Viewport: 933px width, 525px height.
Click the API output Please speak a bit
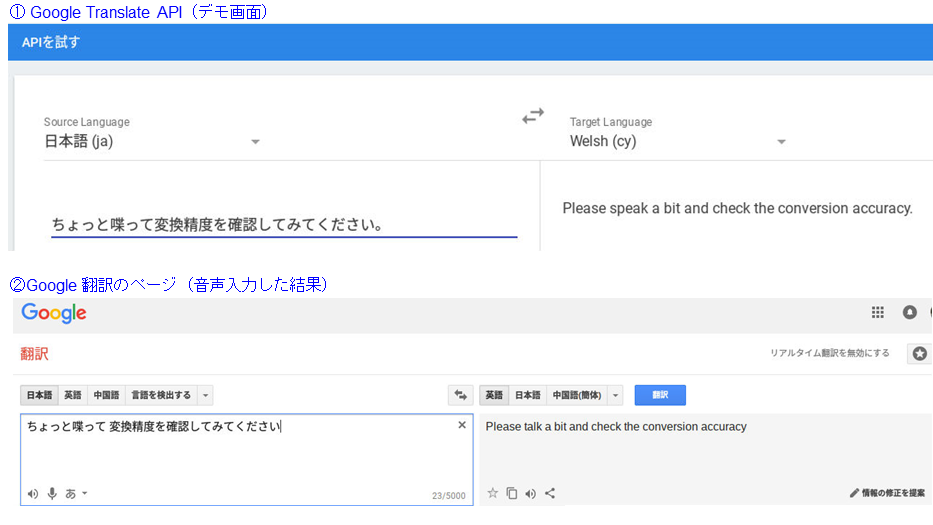pos(737,208)
